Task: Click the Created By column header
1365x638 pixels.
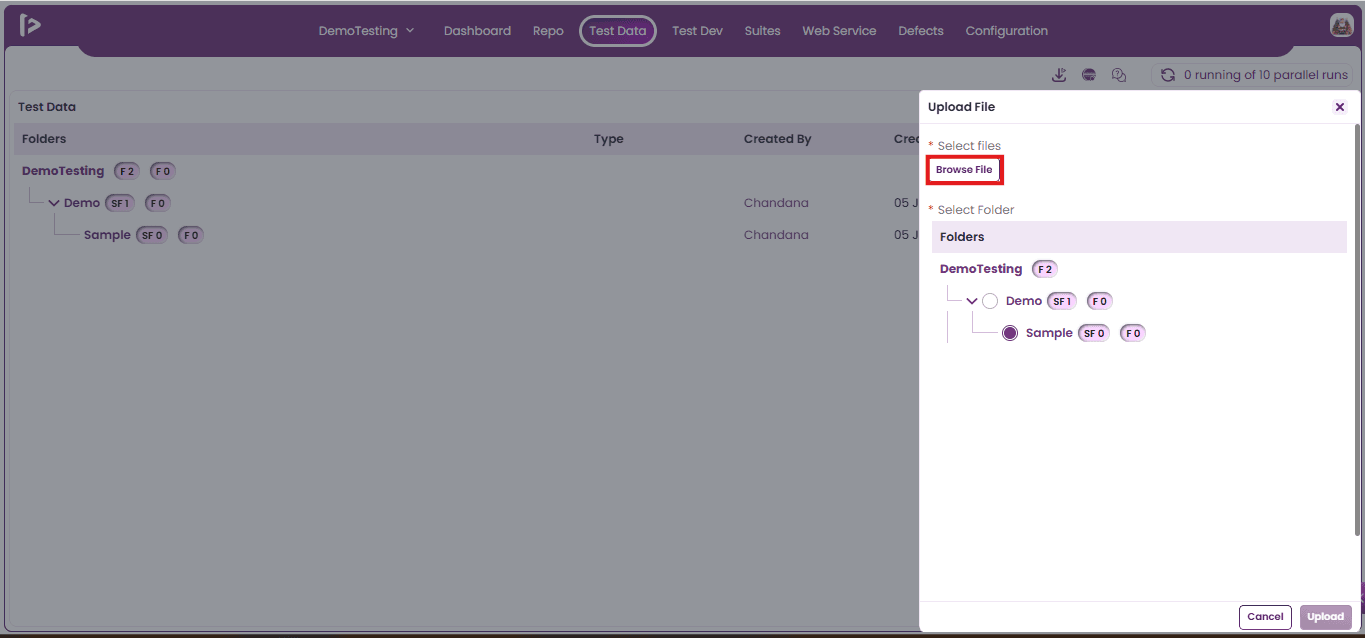Action: [x=777, y=139]
